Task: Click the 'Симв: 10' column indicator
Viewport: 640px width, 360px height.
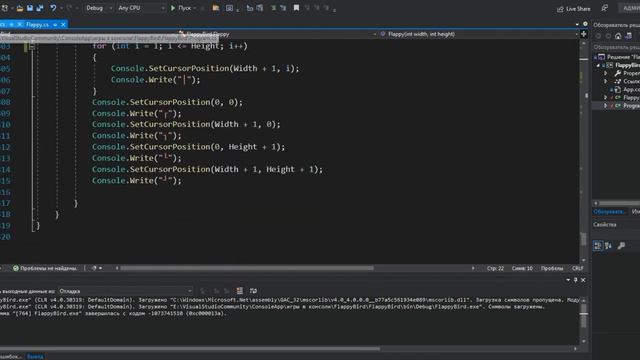Action: (522, 268)
